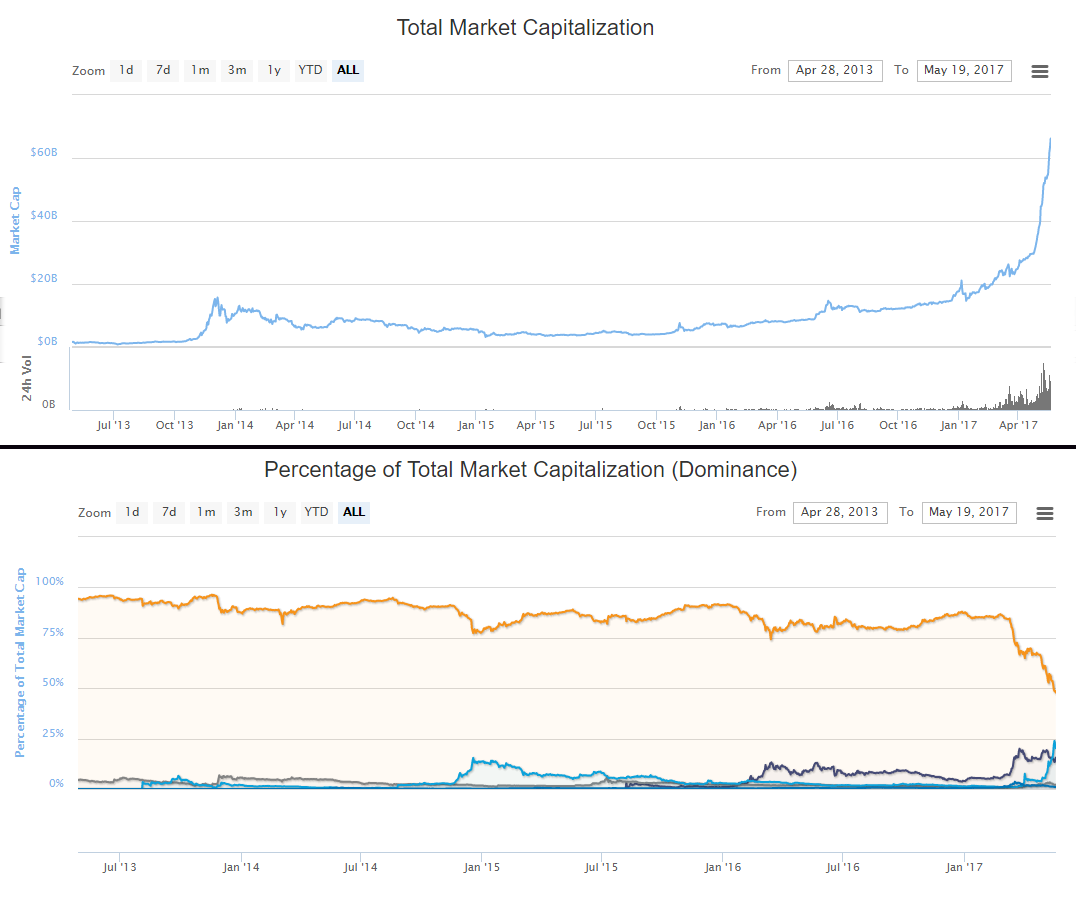Click the From date field on Dominance chart
Viewport: 1076px width, 897px height.
click(x=840, y=512)
